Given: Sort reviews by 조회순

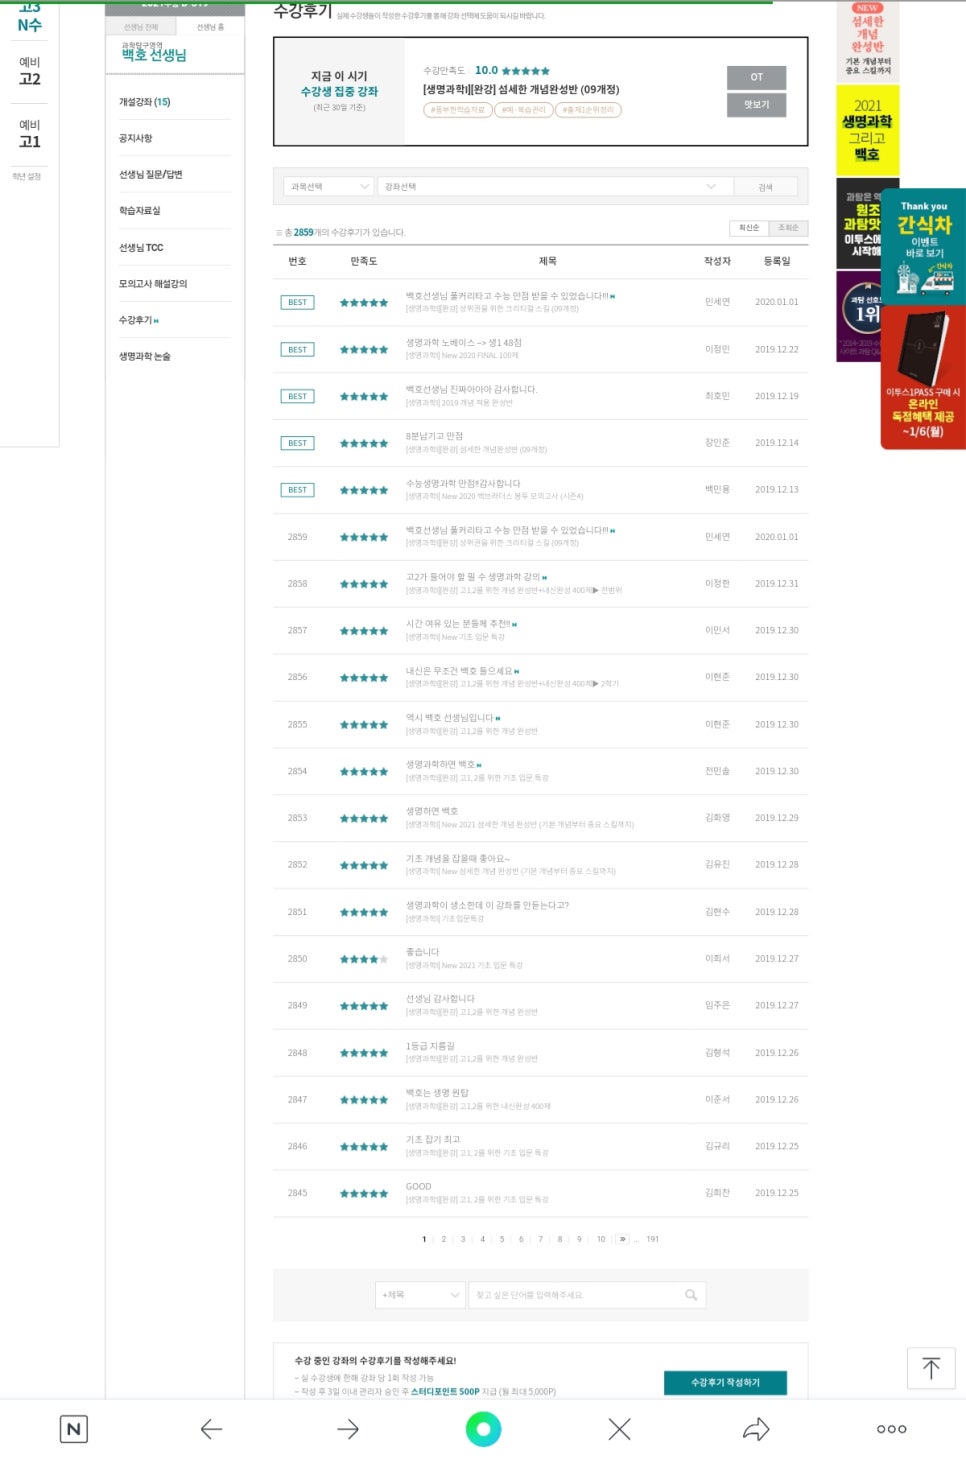Looking at the screenshot, I should point(788,228).
